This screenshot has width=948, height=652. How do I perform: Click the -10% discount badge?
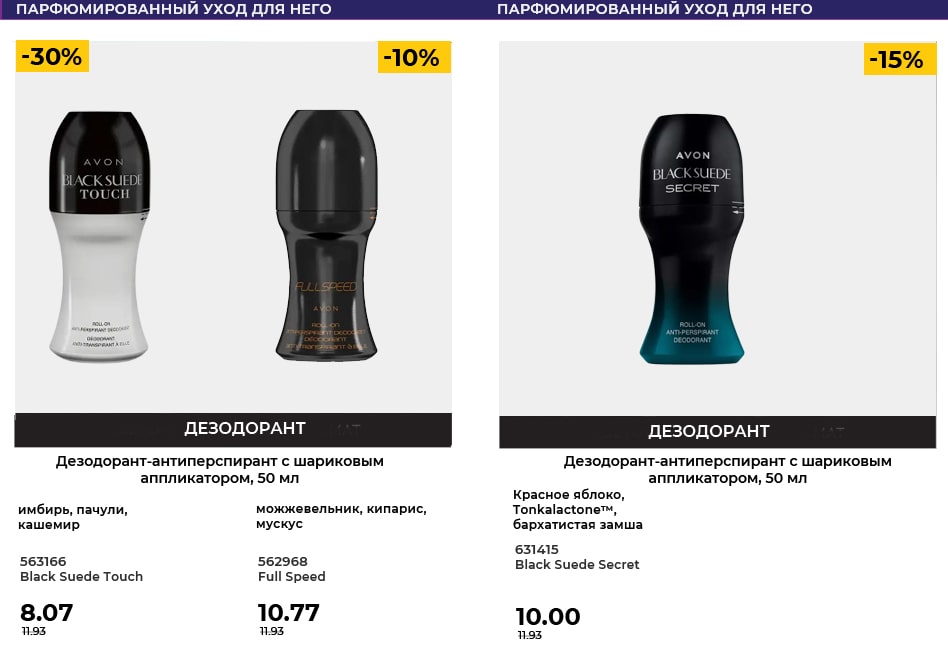tap(414, 58)
